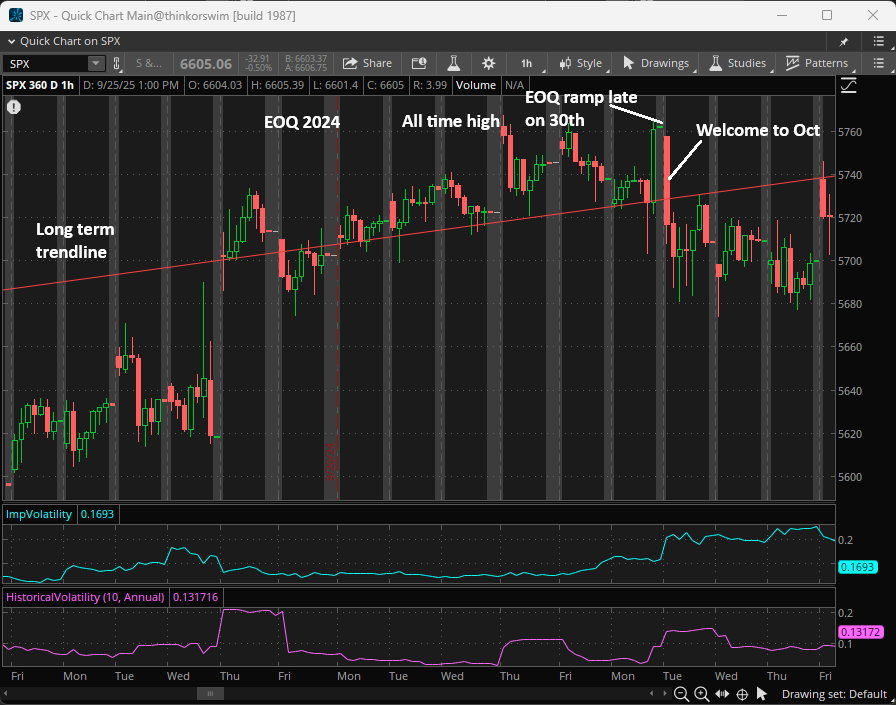
Task: Click the toolbar list menu icon beside Patterns
Action: pyautogui.click(x=879, y=63)
